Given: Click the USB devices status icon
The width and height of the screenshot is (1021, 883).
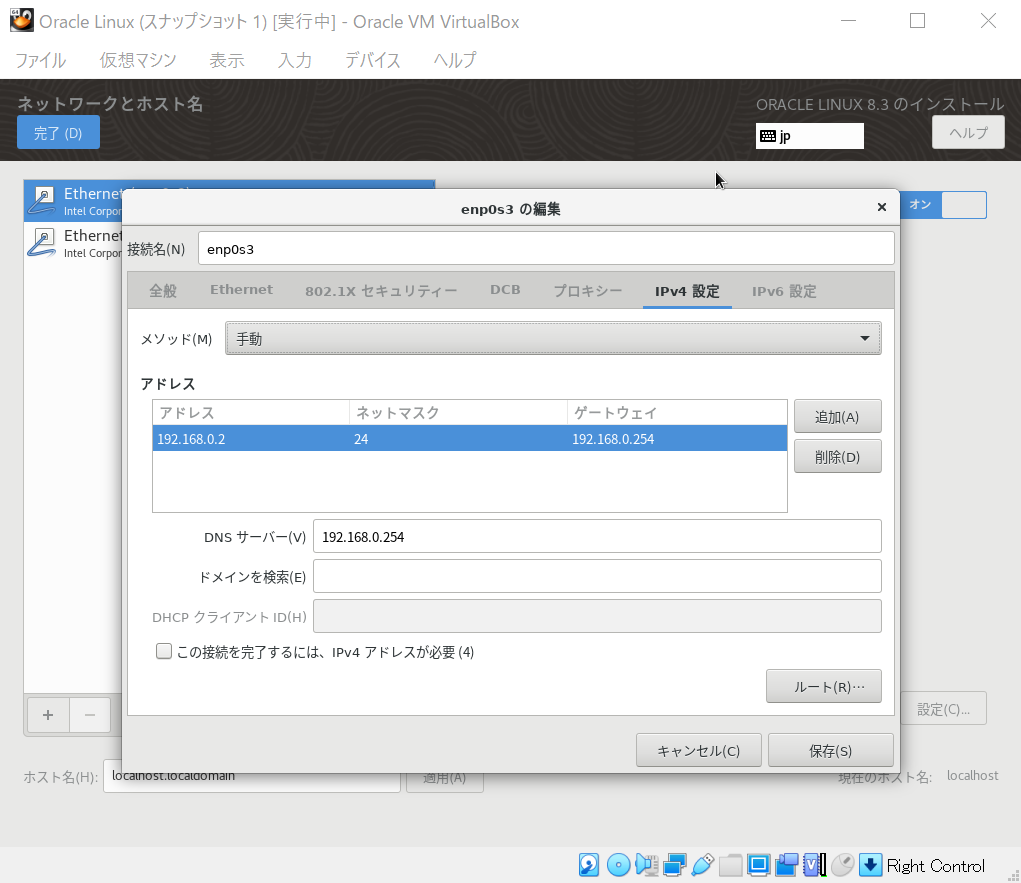Looking at the screenshot, I should [x=703, y=865].
